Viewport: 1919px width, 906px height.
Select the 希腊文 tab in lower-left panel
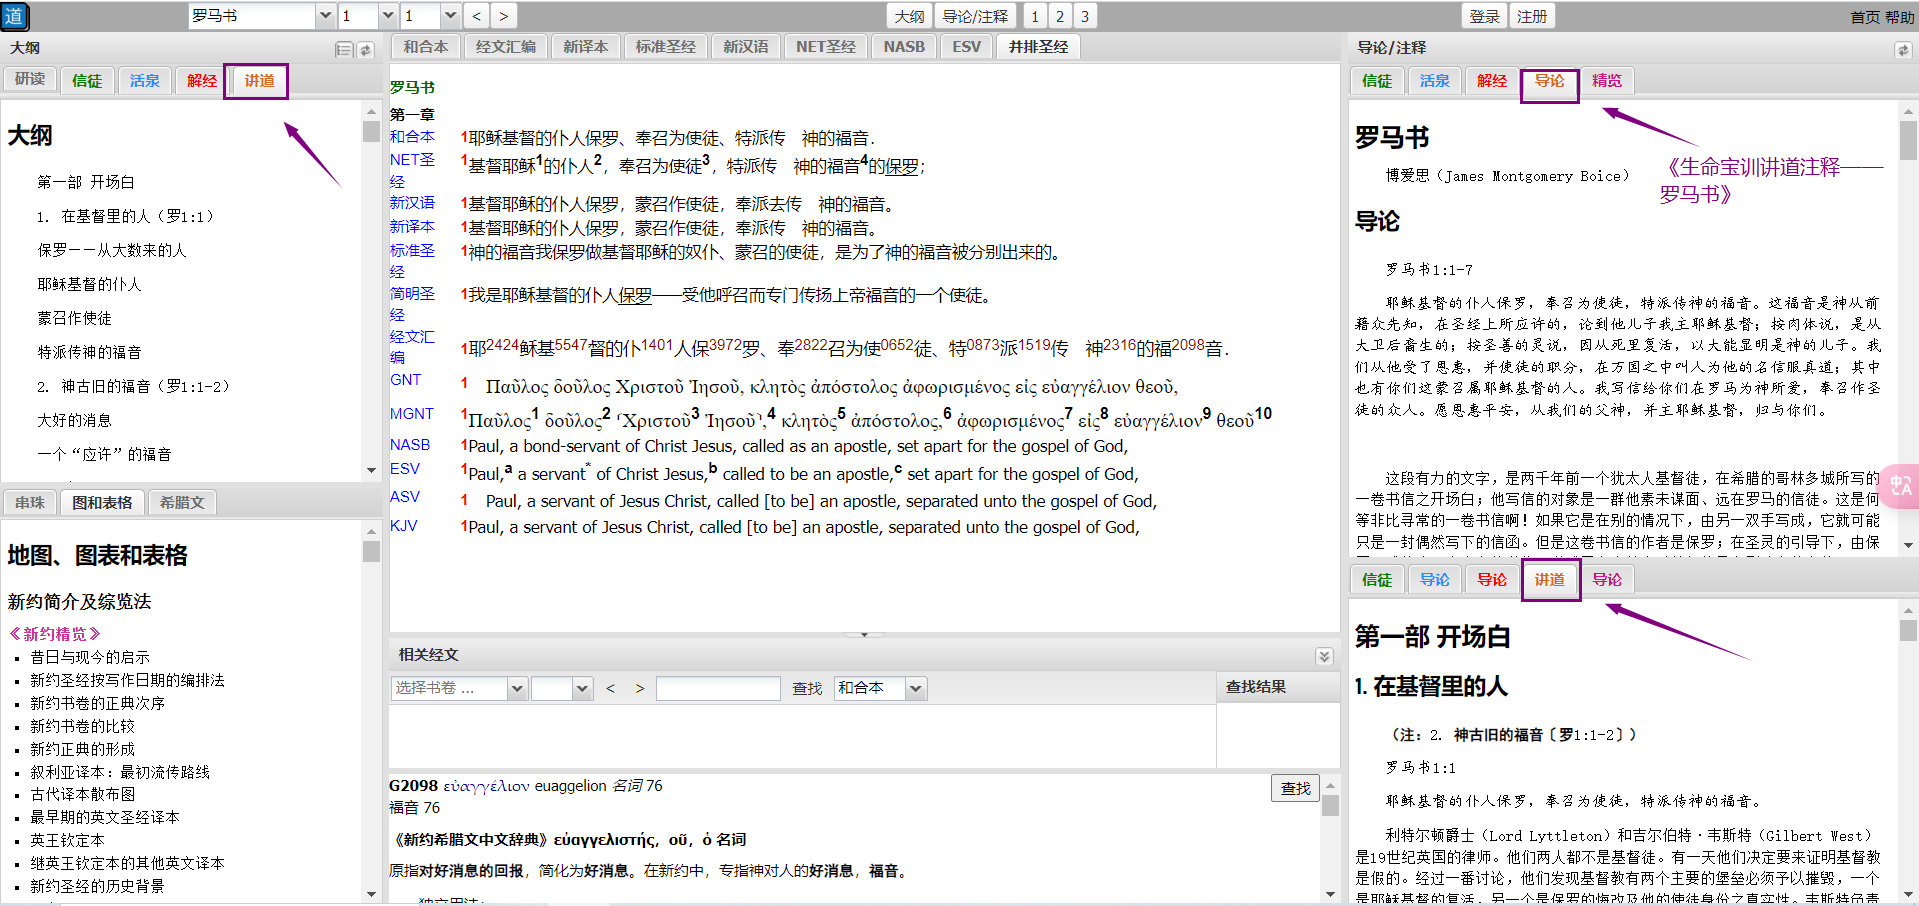tap(182, 502)
